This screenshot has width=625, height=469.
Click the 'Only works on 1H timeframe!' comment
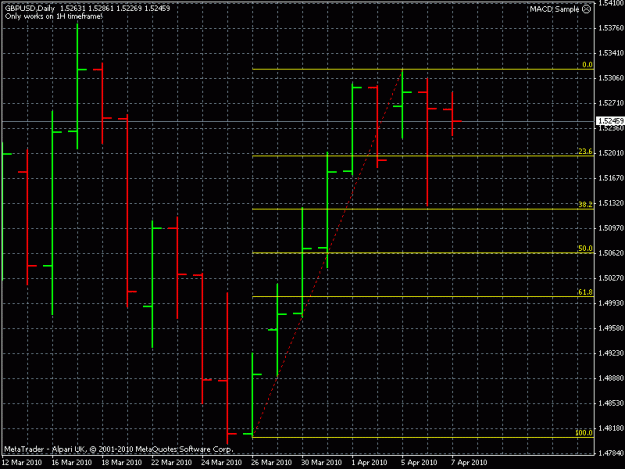coord(53,17)
